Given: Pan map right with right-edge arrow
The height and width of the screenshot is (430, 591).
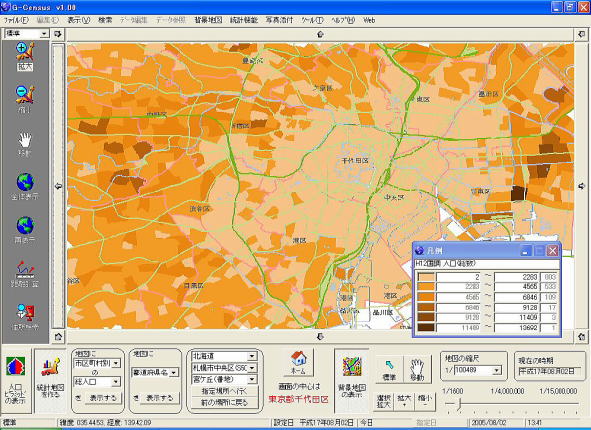Looking at the screenshot, I should 581,186.
